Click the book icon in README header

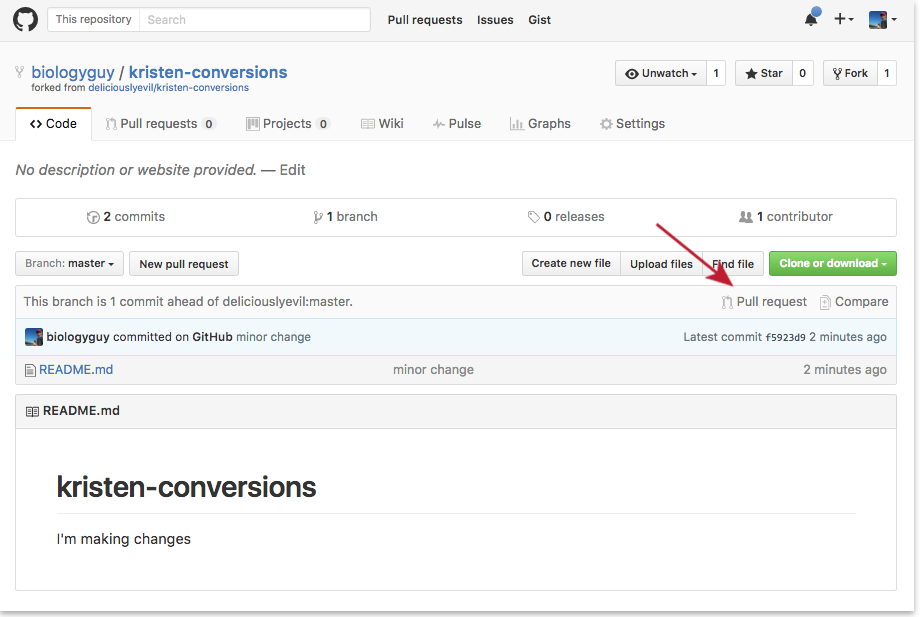click(32, 412)
